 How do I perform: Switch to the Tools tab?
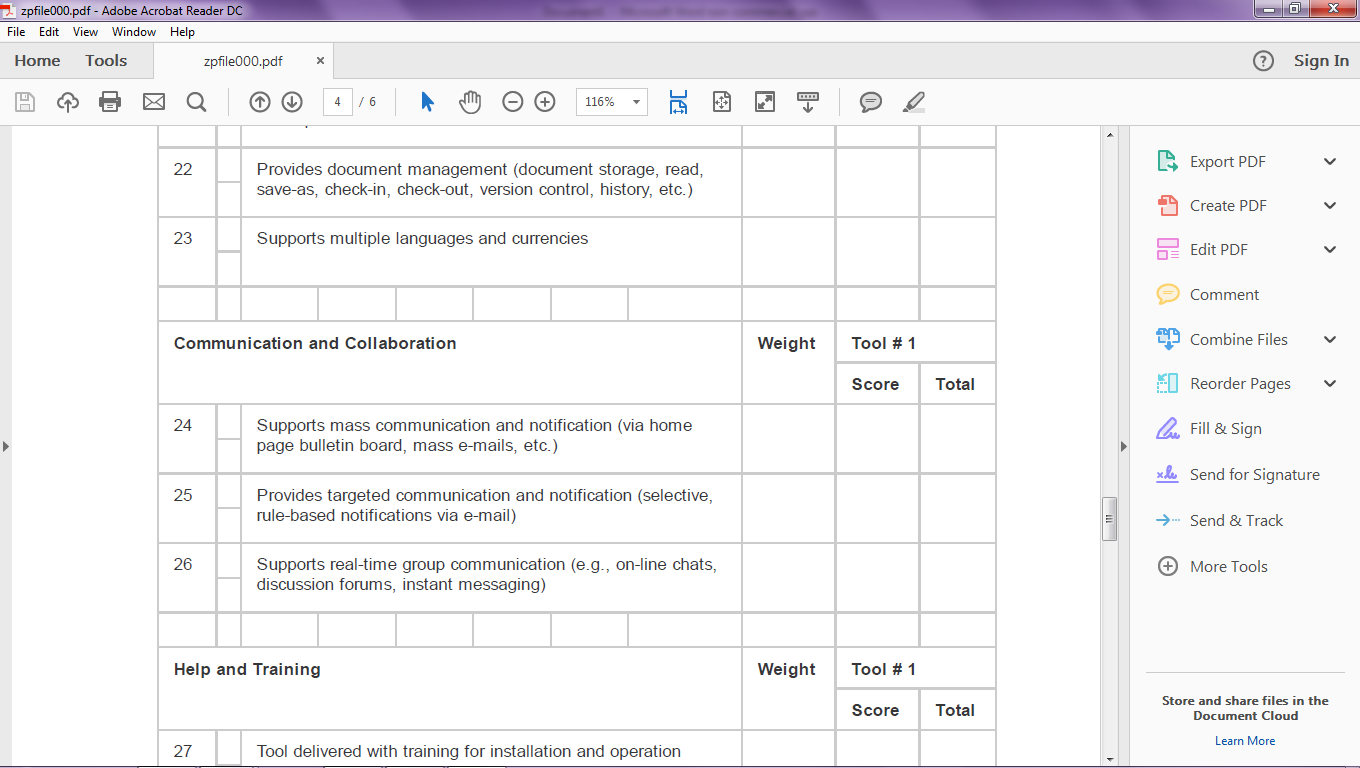pyautogui.click(x=105, y=60)
